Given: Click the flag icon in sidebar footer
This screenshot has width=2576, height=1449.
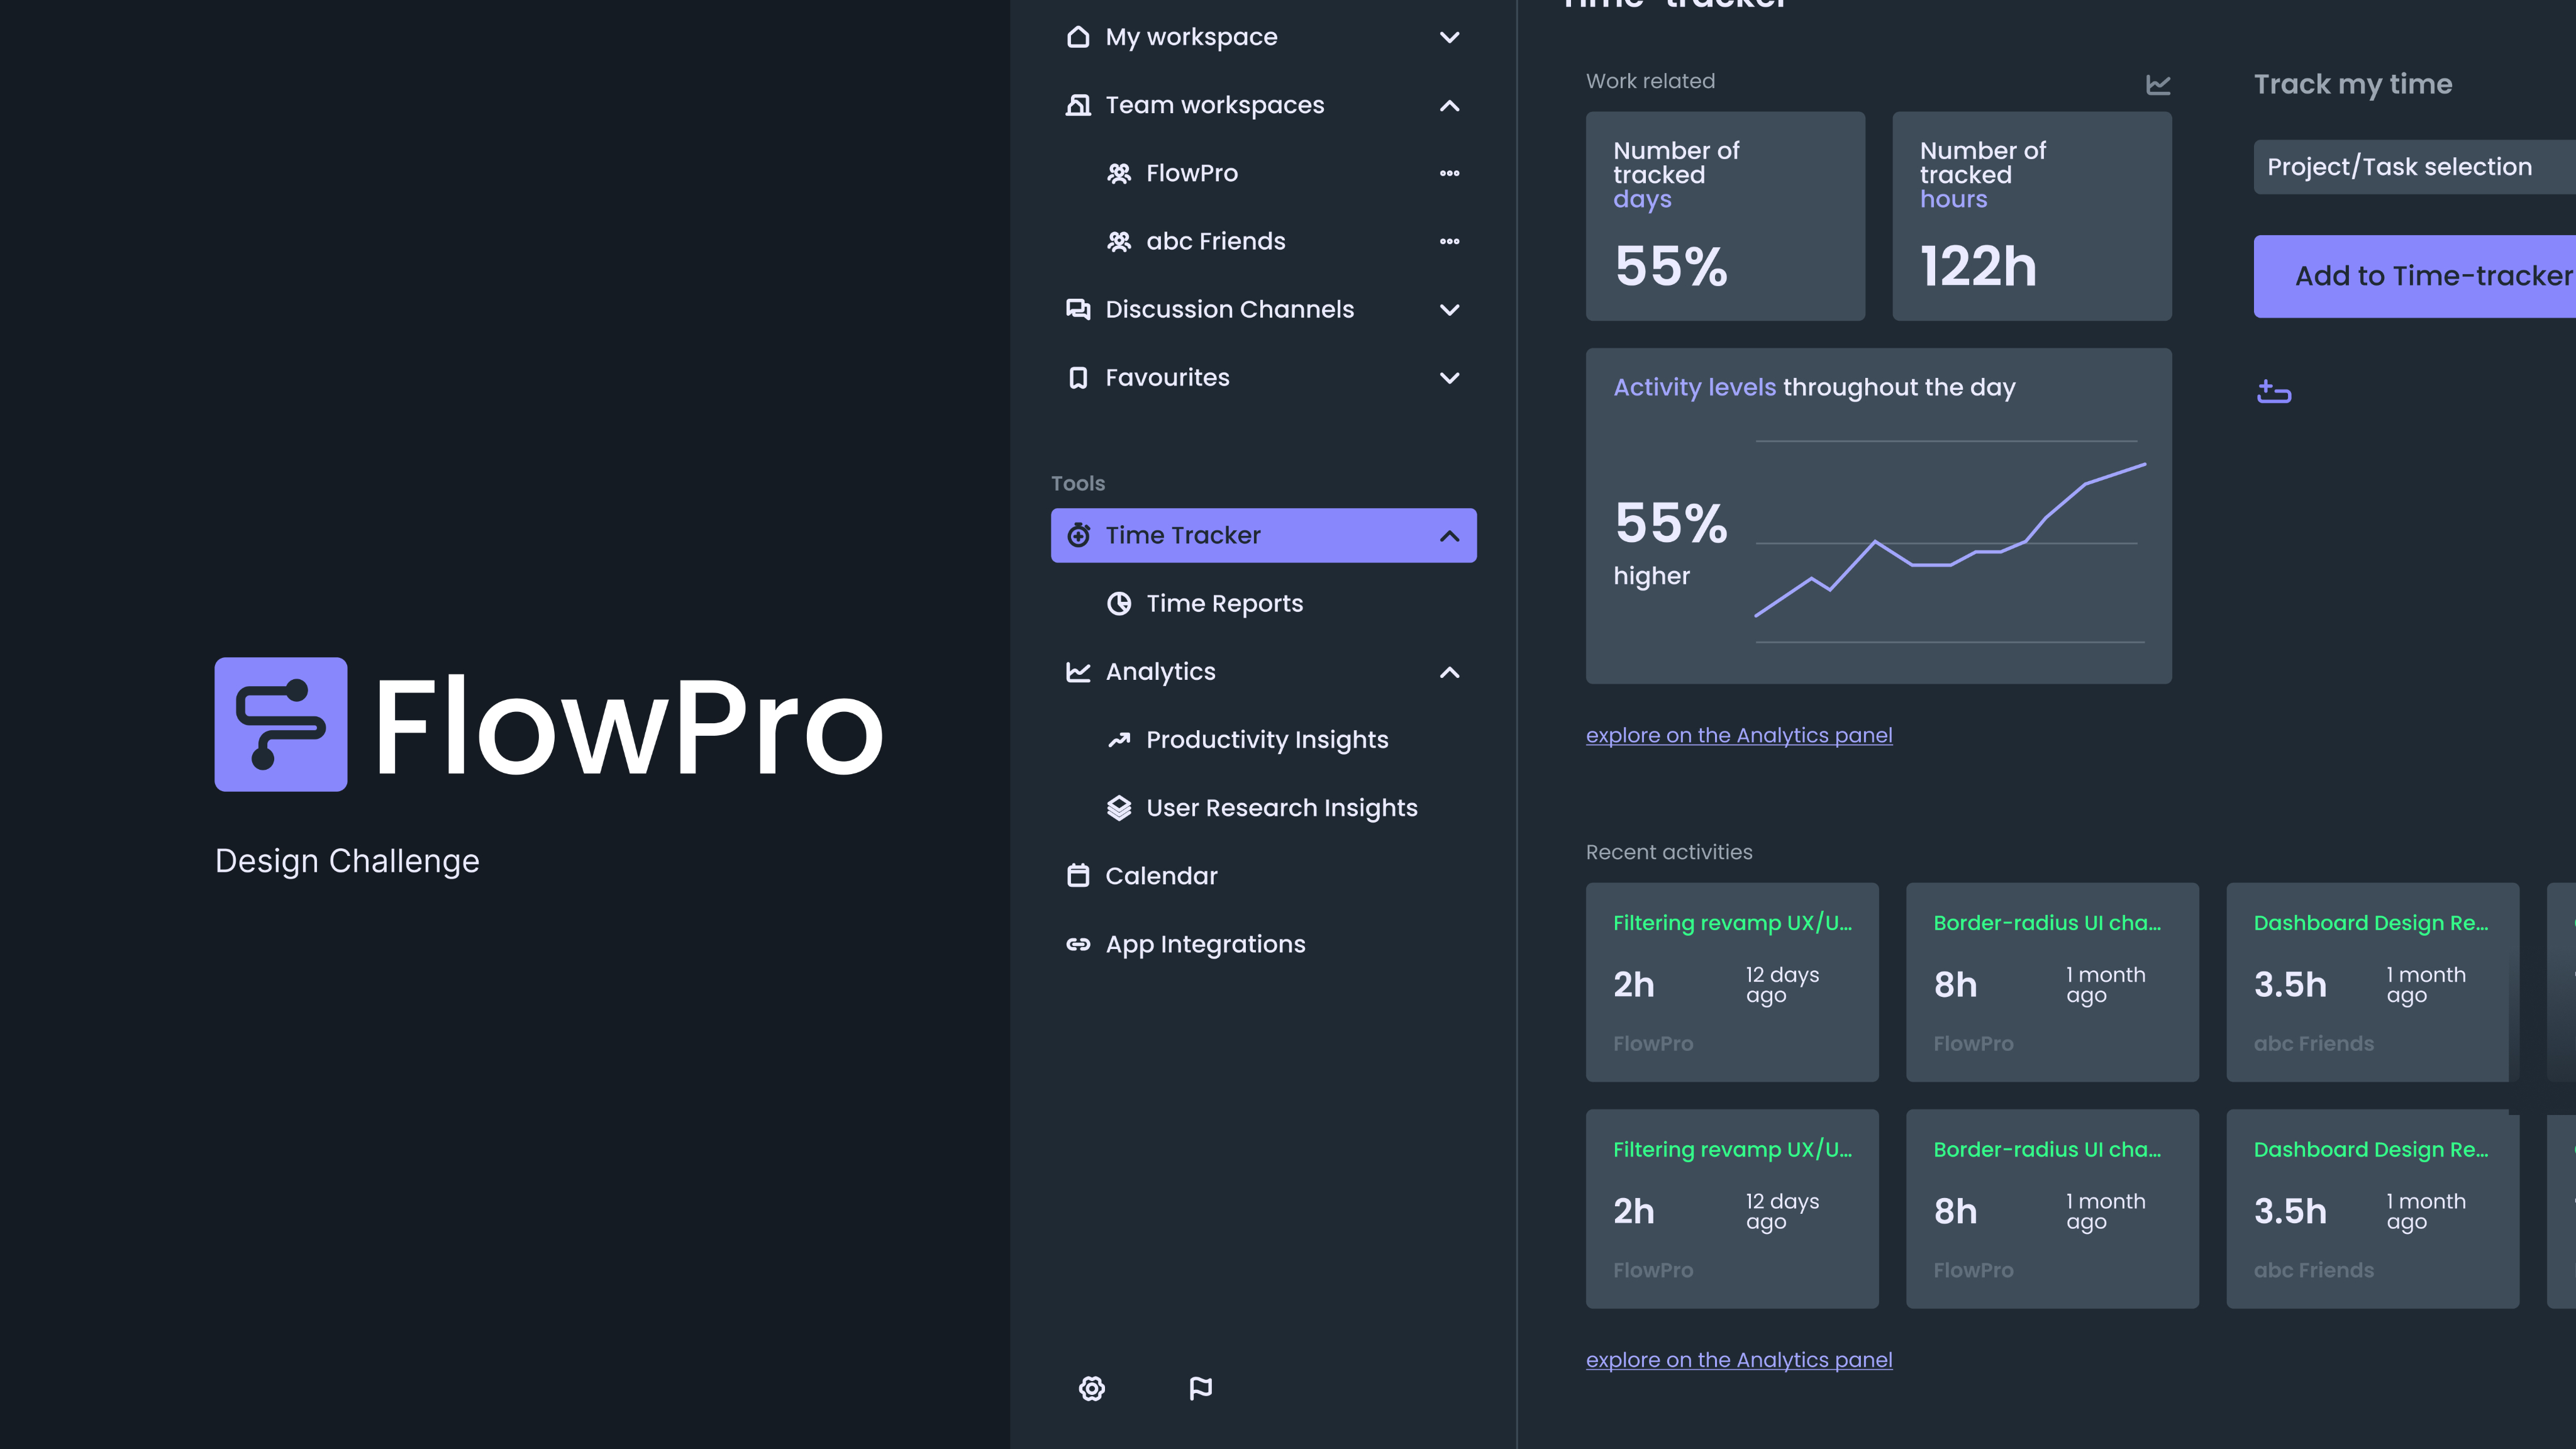Looking at the screenshot, I should click(x=1200, y=1388).
